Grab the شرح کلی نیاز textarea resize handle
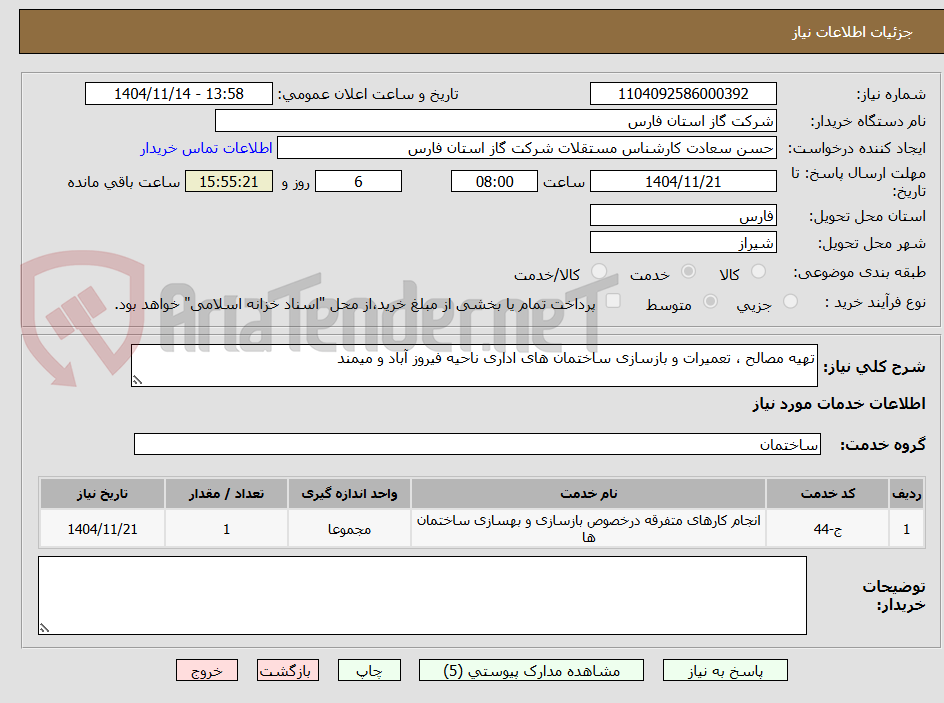 (137, 380)
